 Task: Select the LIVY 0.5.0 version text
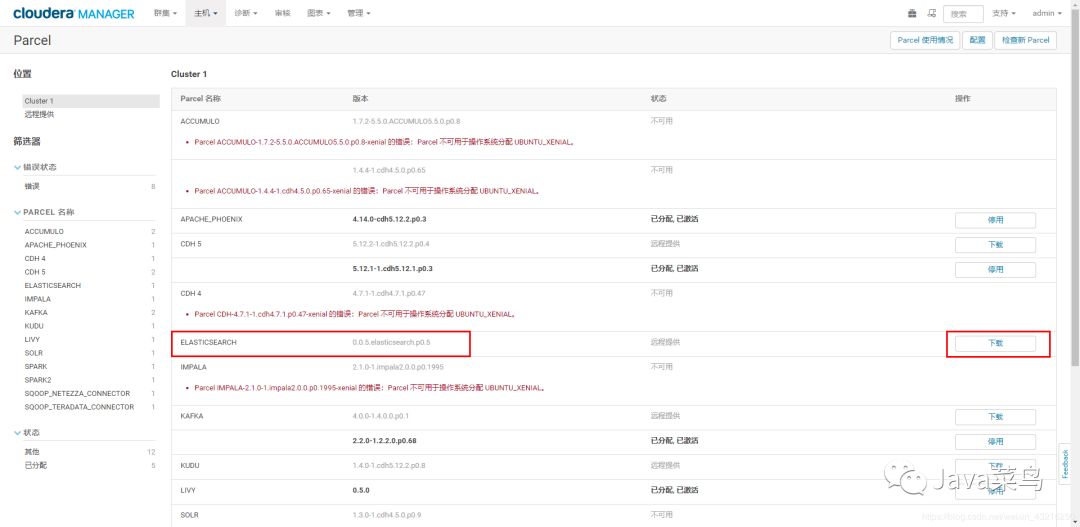click(362, 490)
